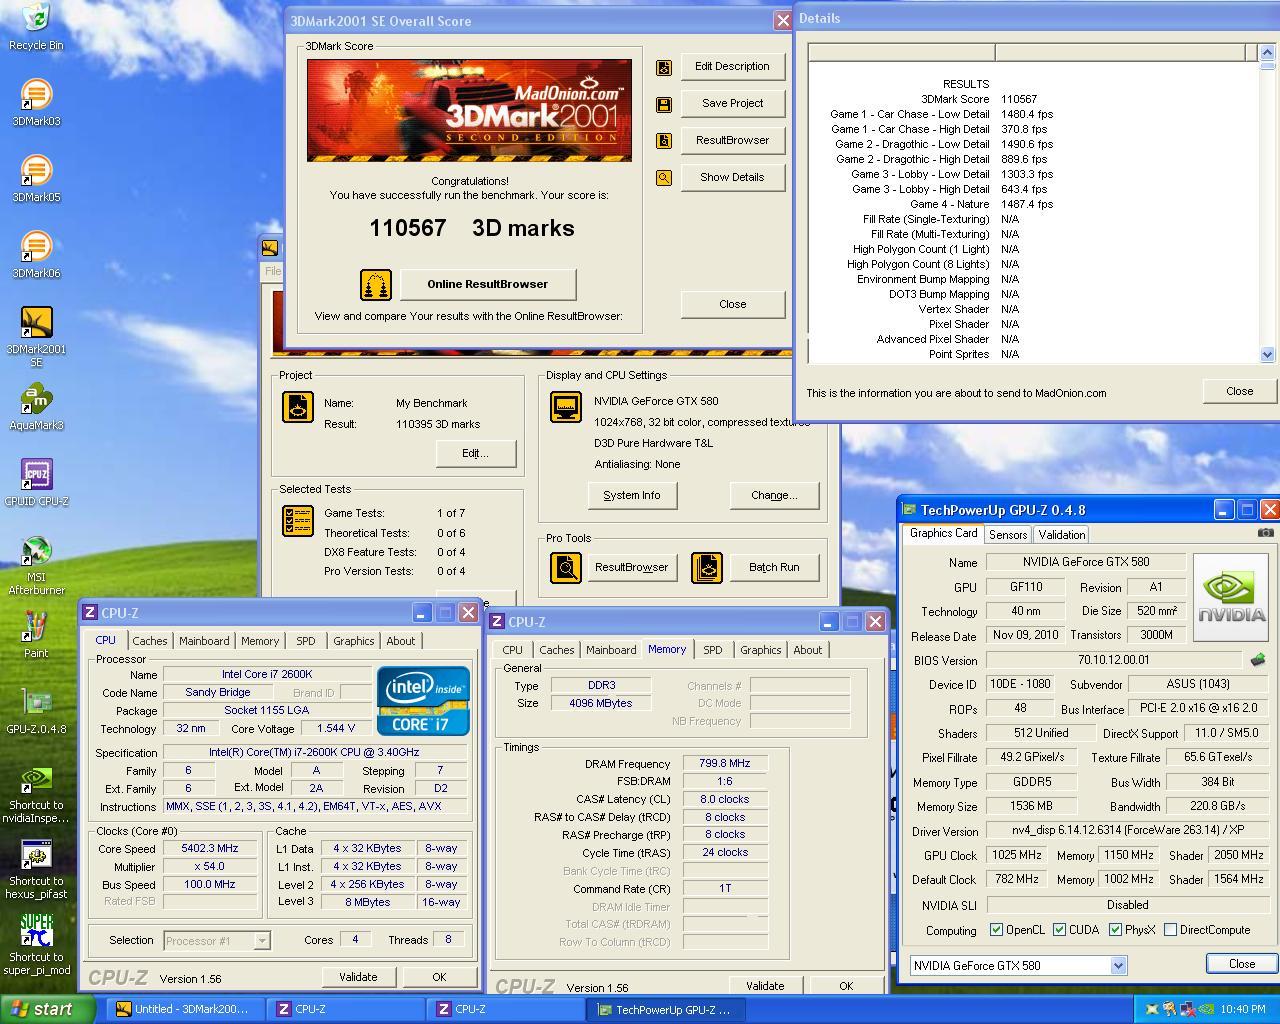Click the Details list scroll-down arrow

tap(1268, 354)
